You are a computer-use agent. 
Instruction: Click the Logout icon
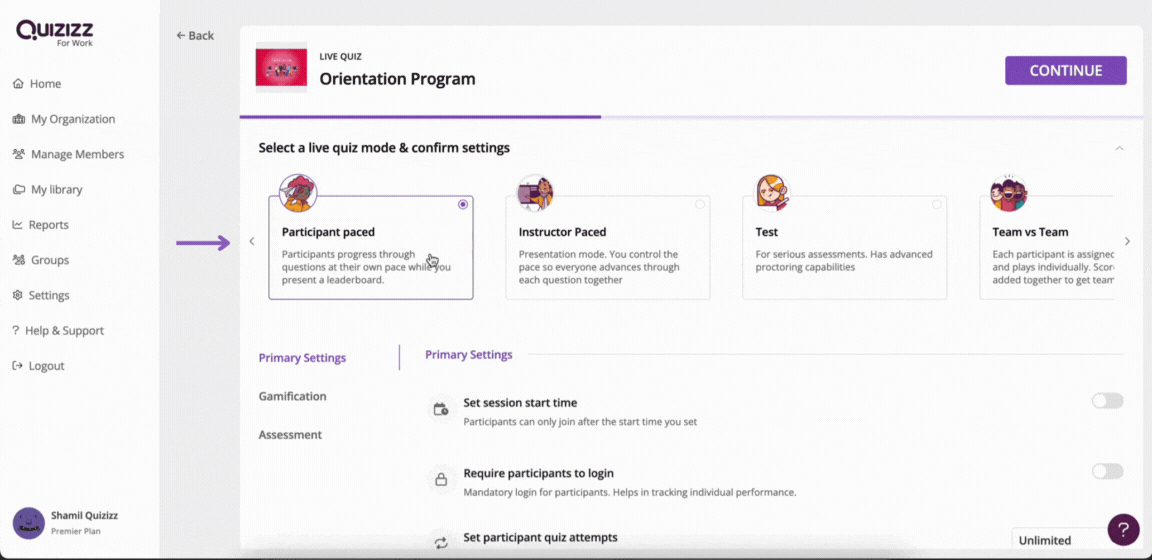[18, 366]
